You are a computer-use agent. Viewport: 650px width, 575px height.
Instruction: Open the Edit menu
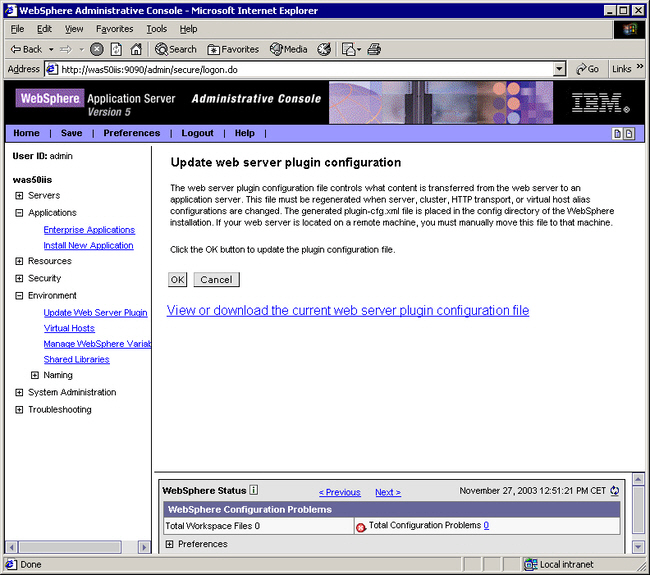[x=44, y=29]
